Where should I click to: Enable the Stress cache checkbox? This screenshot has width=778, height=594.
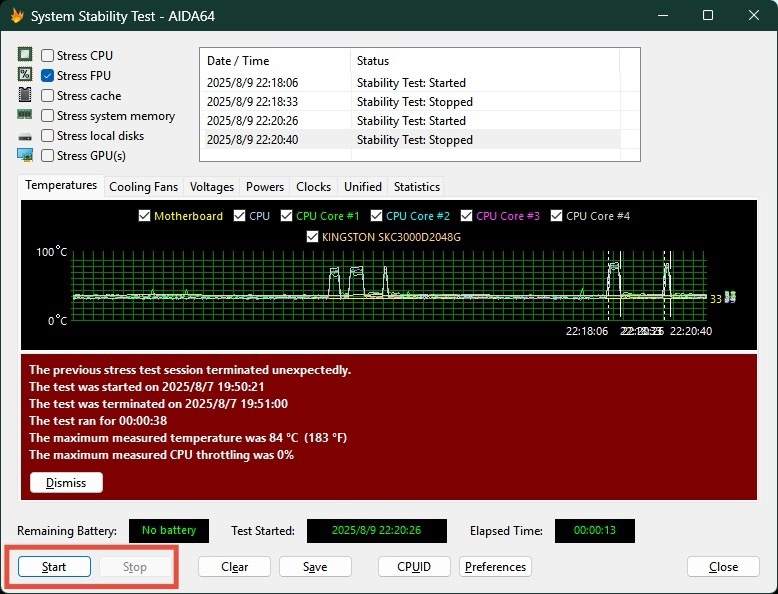(47, 95)
